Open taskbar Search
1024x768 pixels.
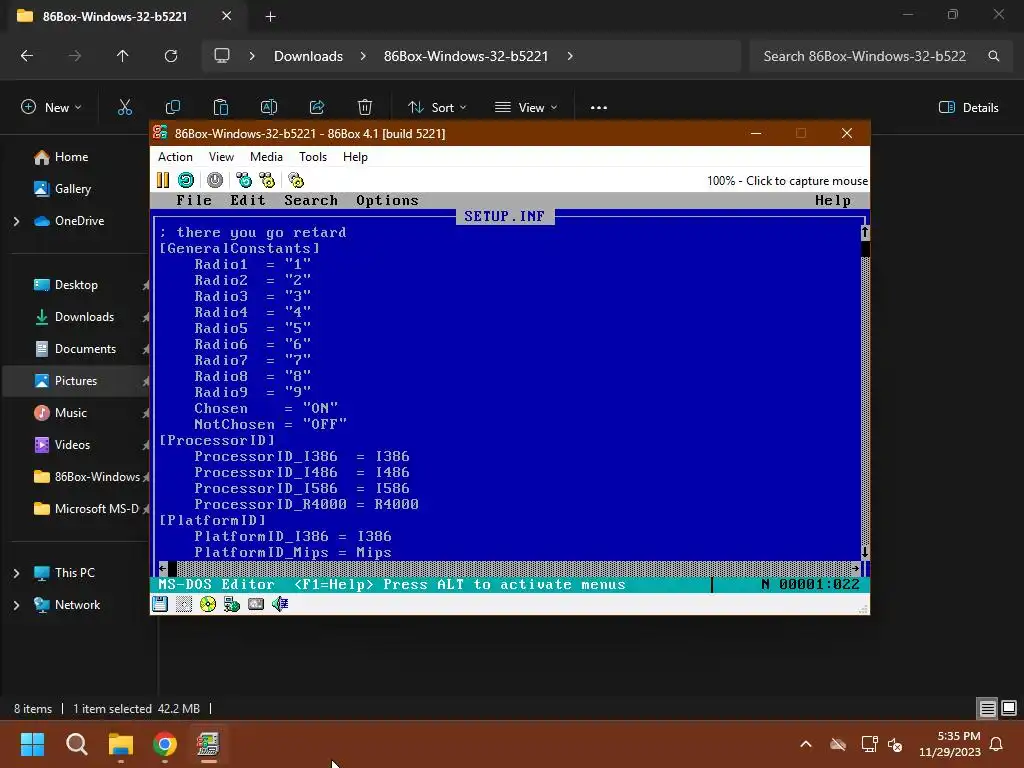point(76,744)
